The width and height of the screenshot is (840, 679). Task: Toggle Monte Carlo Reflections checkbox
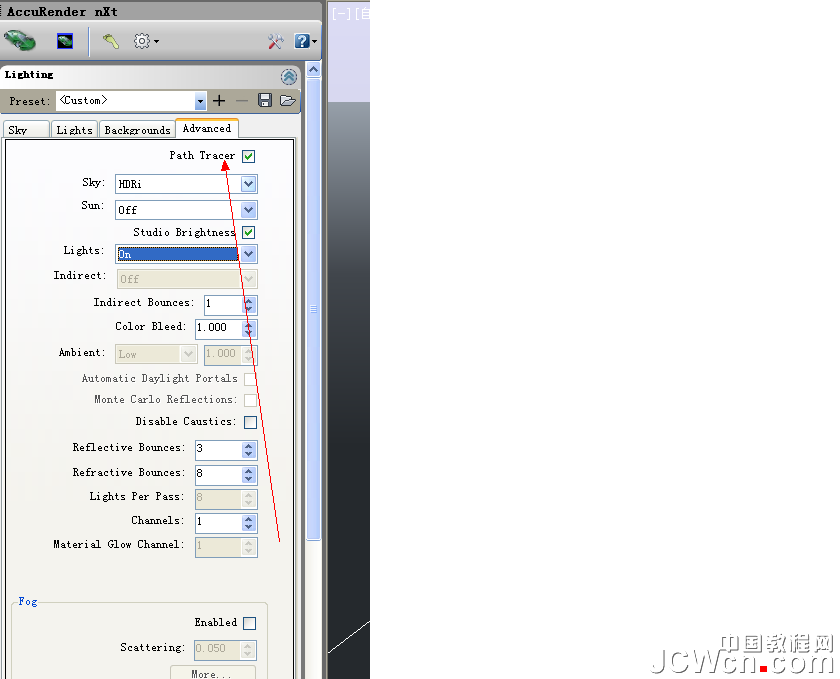[x=250, y=400]
